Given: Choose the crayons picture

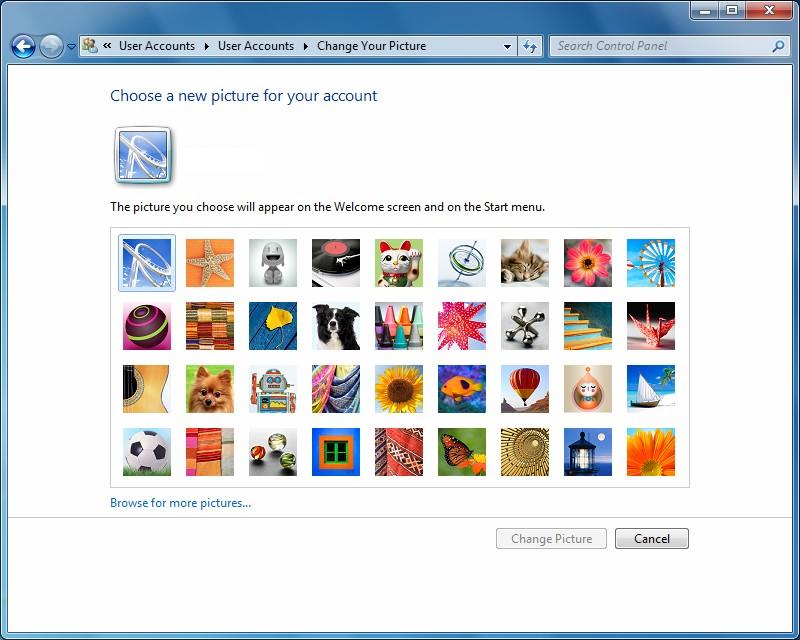Looking at the screenshot, I should [x=399, y=326].
